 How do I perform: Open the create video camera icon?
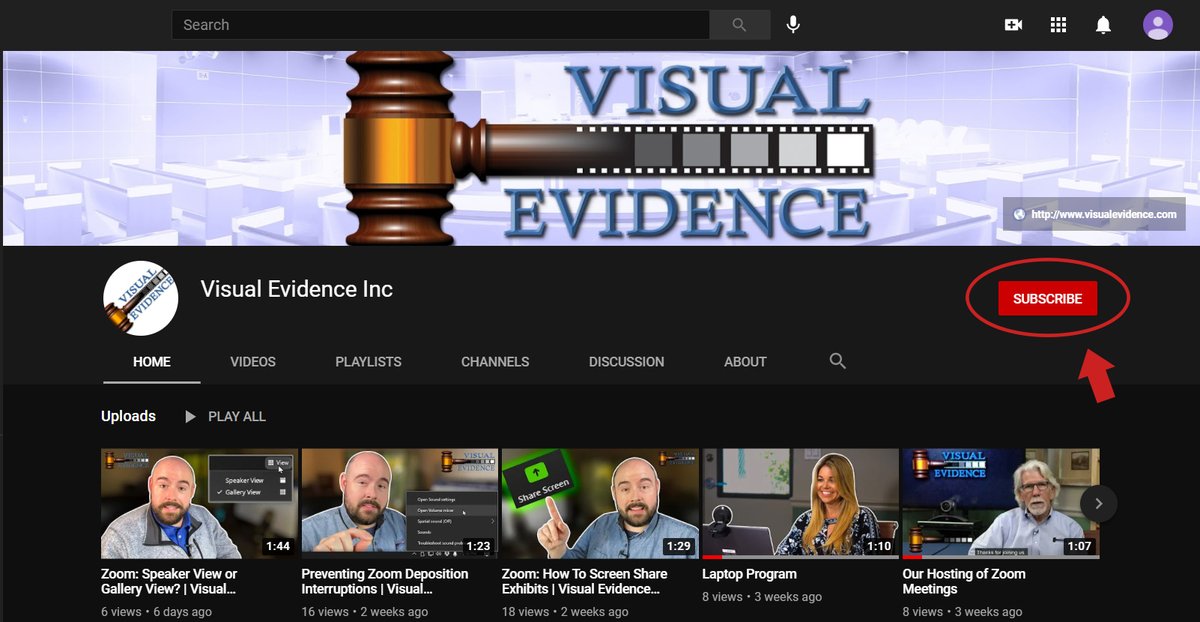(x=1013, y=25)
